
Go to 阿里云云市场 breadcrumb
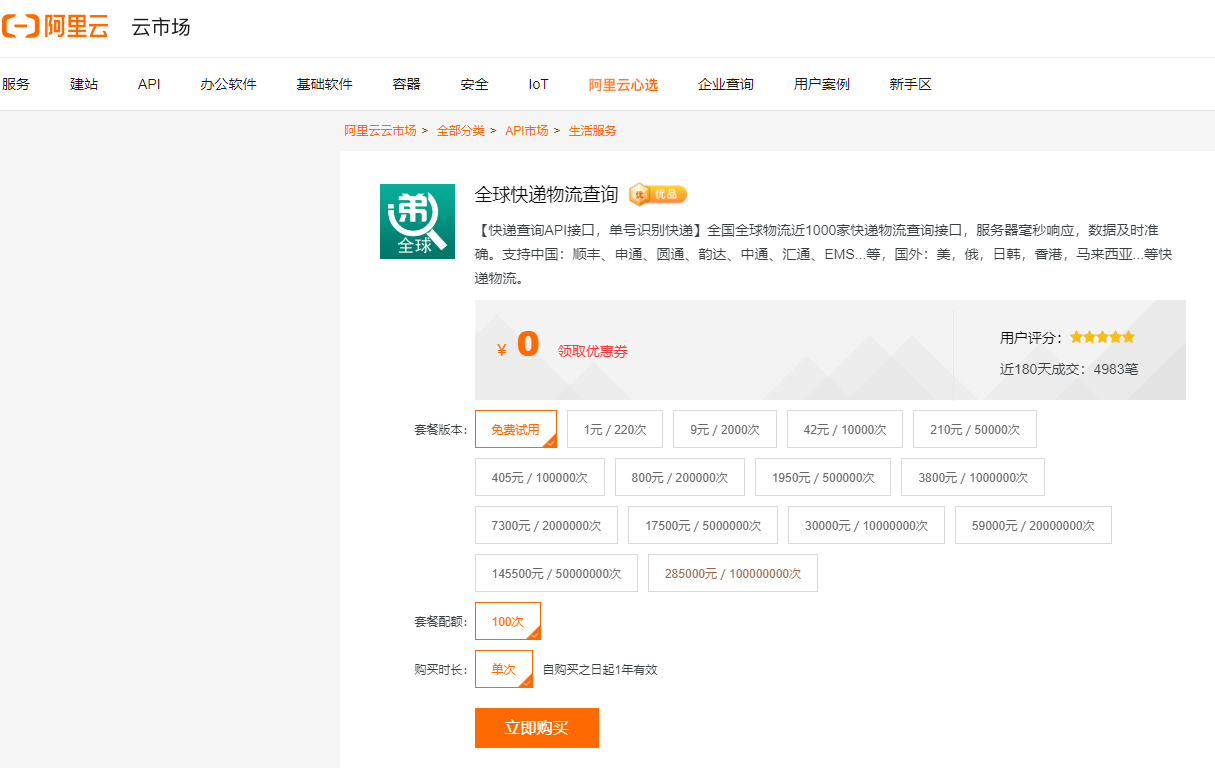point(380,131)
